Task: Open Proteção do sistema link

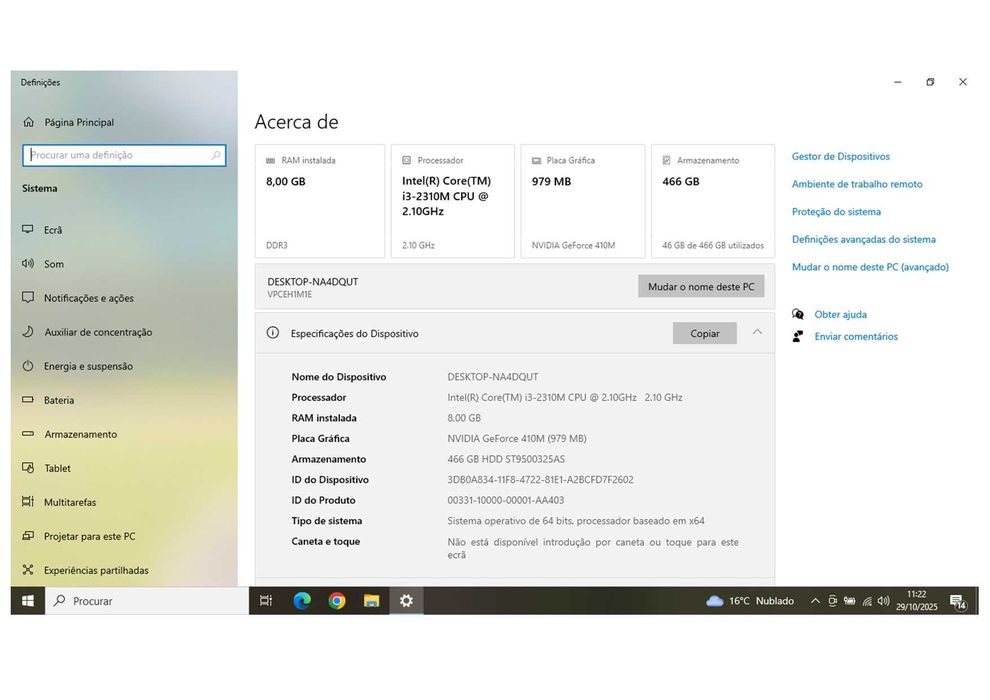Action: click(x=836, y=212)
